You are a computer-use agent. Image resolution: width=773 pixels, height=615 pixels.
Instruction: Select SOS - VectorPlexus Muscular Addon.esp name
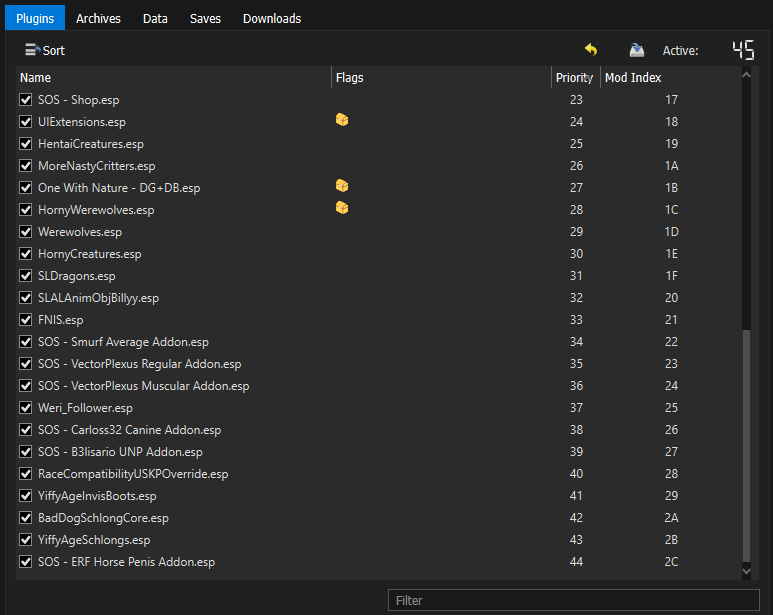tap(143, 386)
